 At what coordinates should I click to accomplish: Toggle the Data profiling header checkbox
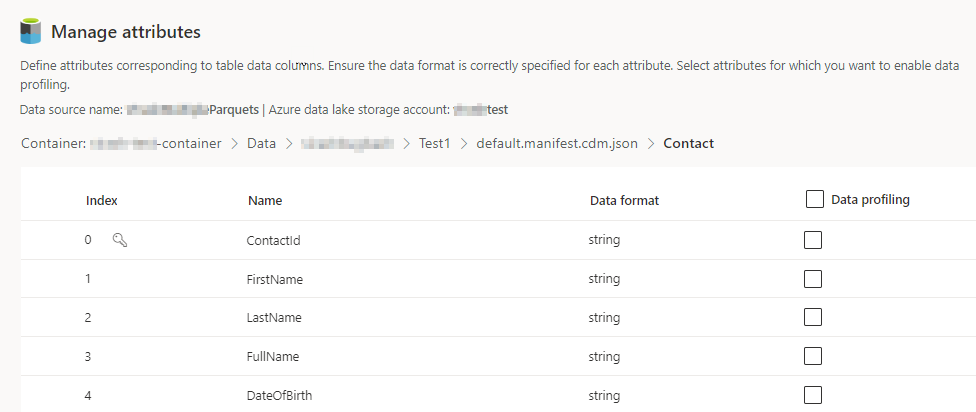tap(814, 200)
